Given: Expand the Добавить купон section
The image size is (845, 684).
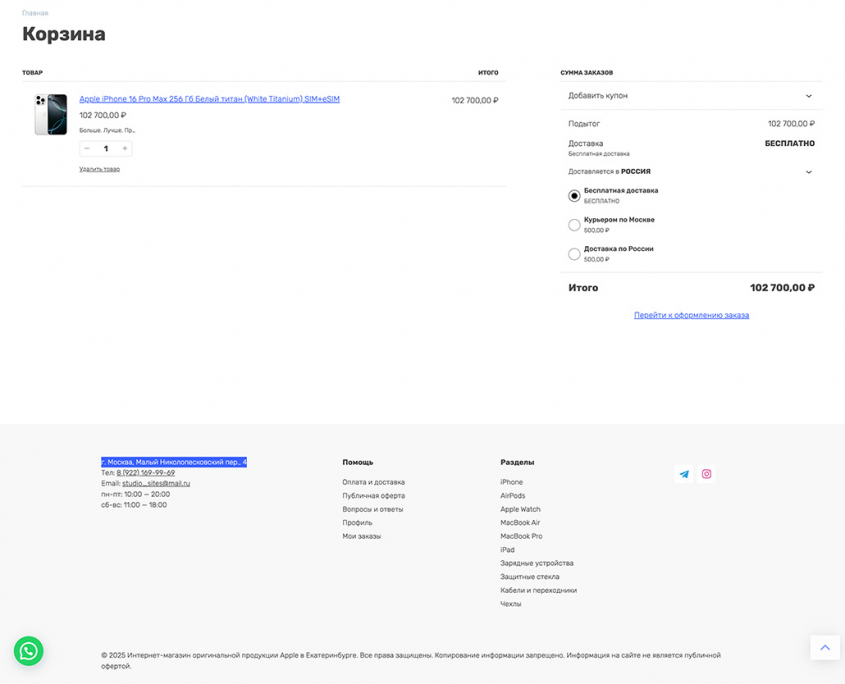Looking at the screenshot, I should tap(690, 96).
